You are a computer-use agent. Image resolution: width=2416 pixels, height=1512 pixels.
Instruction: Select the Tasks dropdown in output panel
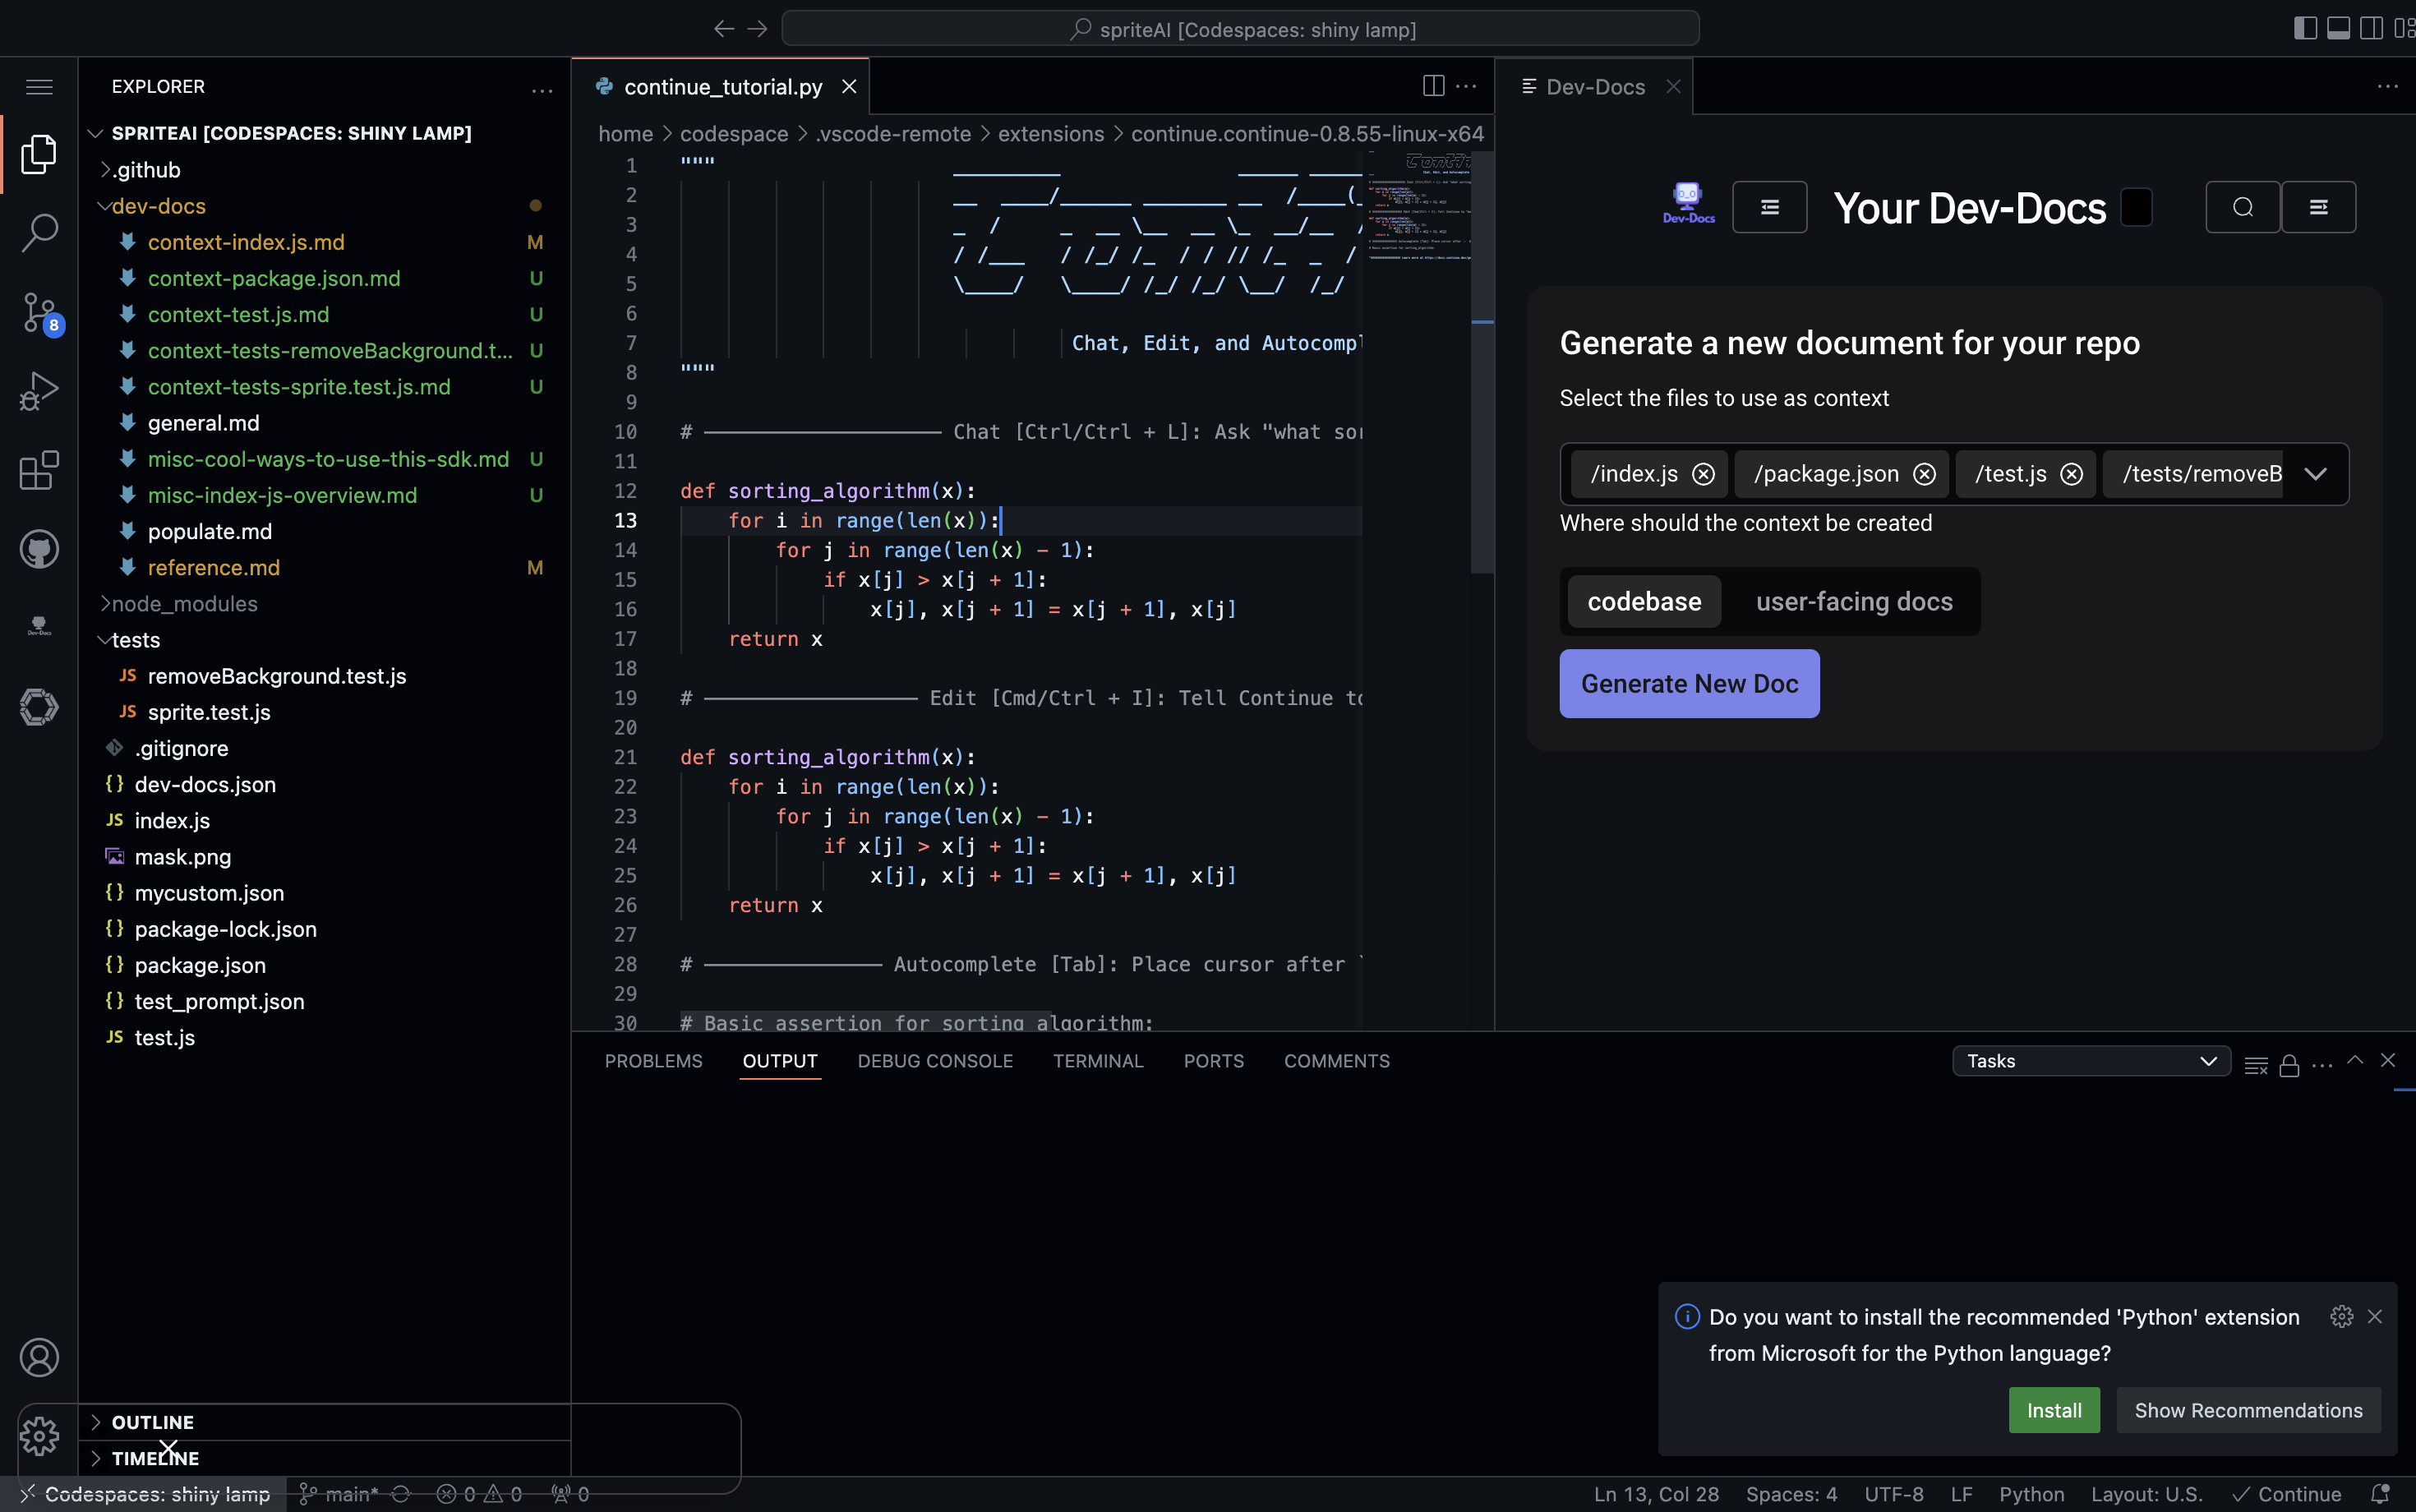pyautogui.click(x=2091, y=1061)
